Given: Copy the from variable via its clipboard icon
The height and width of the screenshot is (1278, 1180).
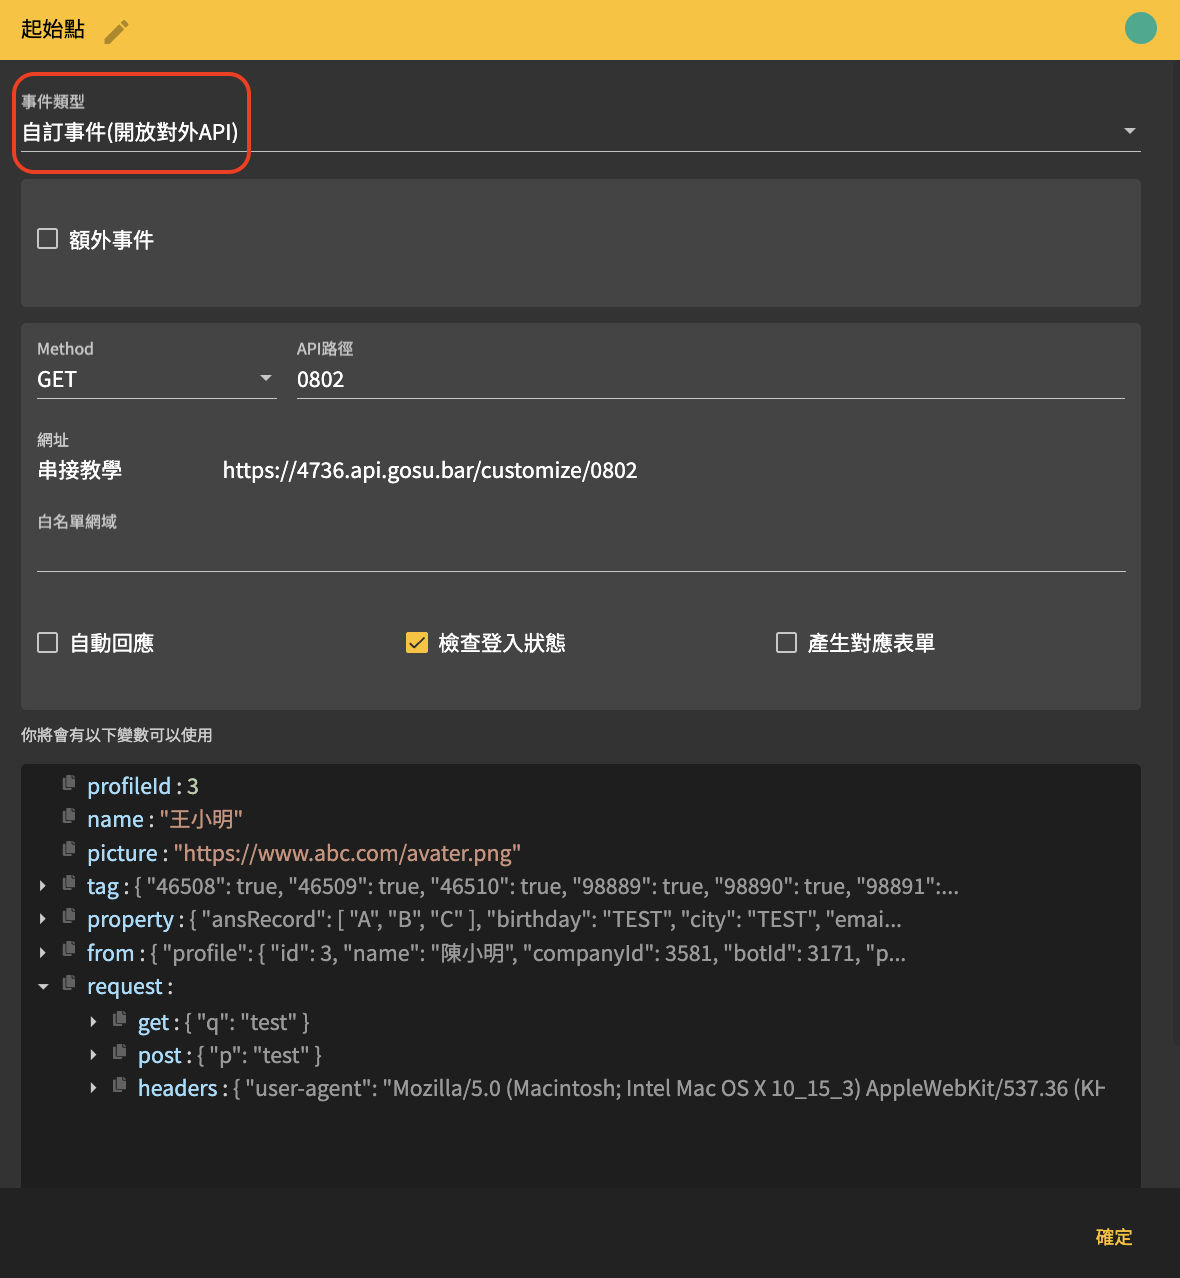Looking at the screenshot, I should tap(69, 950).
